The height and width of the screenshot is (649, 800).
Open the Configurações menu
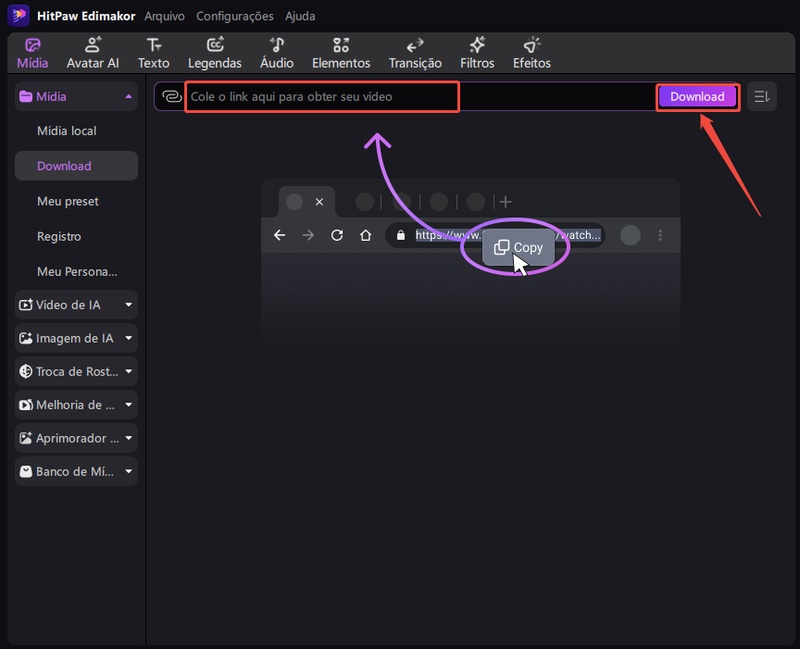235,16
